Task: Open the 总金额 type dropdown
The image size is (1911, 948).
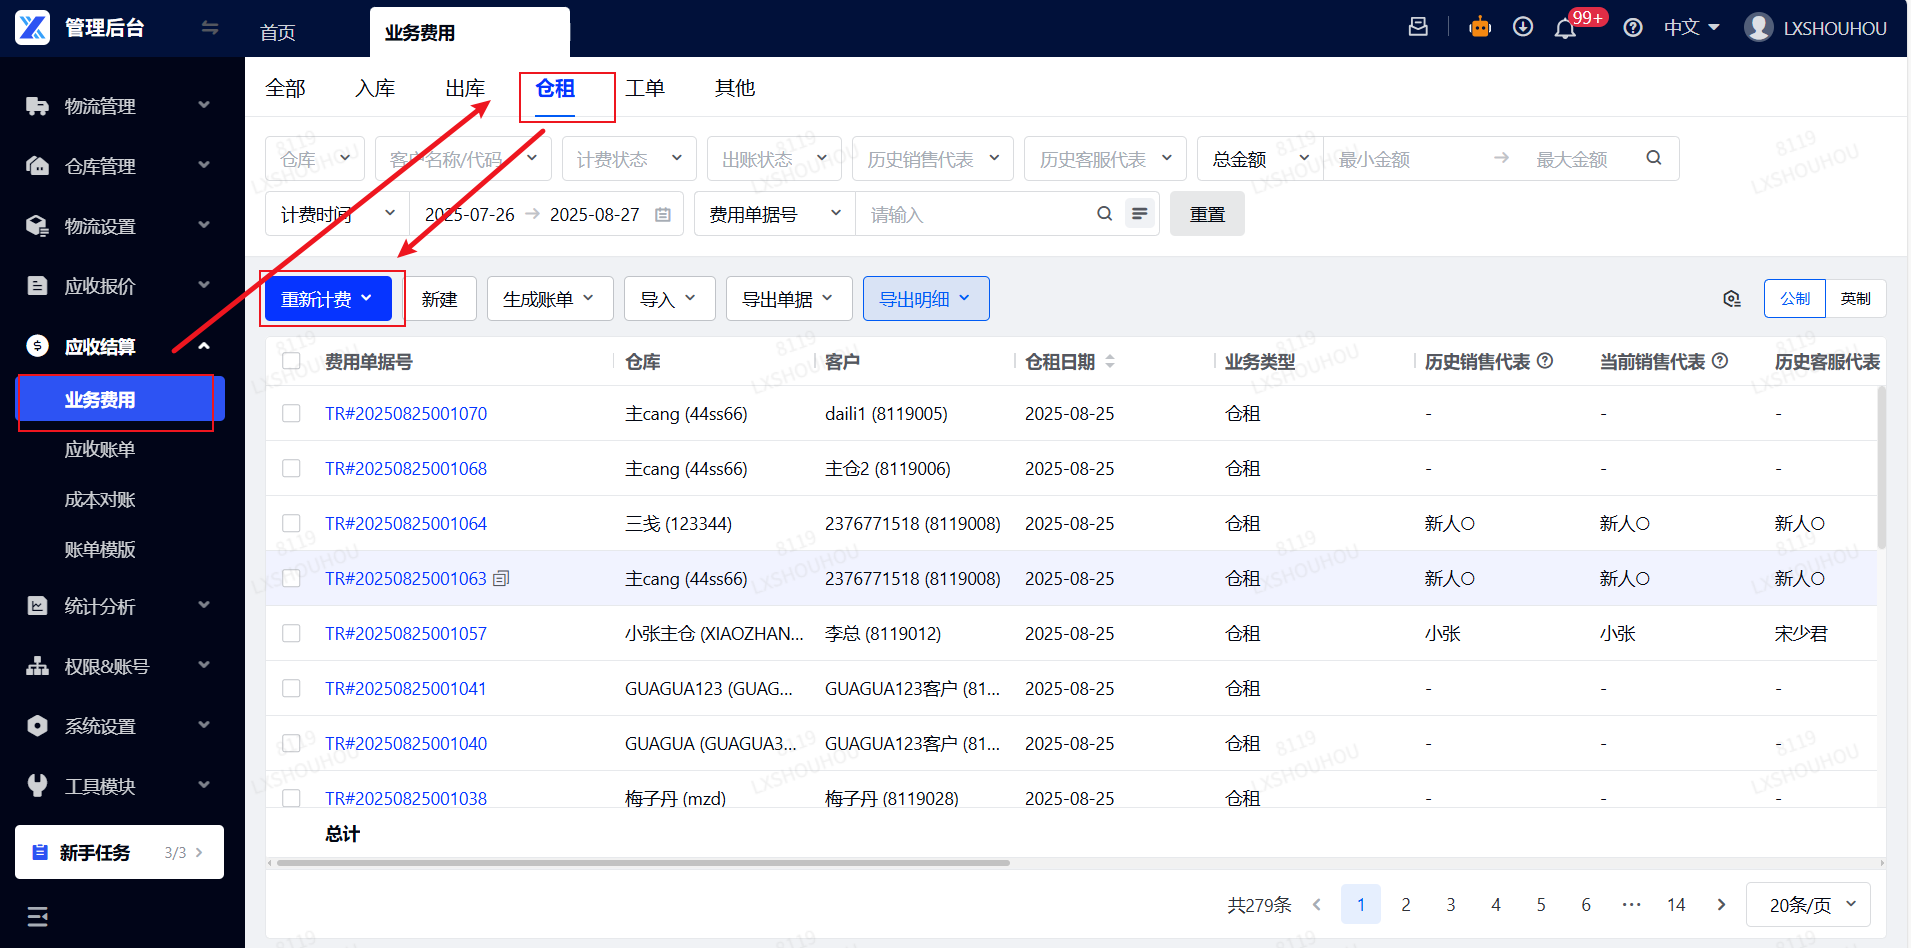Action: pyautogui.click(x=1260, y=159)
